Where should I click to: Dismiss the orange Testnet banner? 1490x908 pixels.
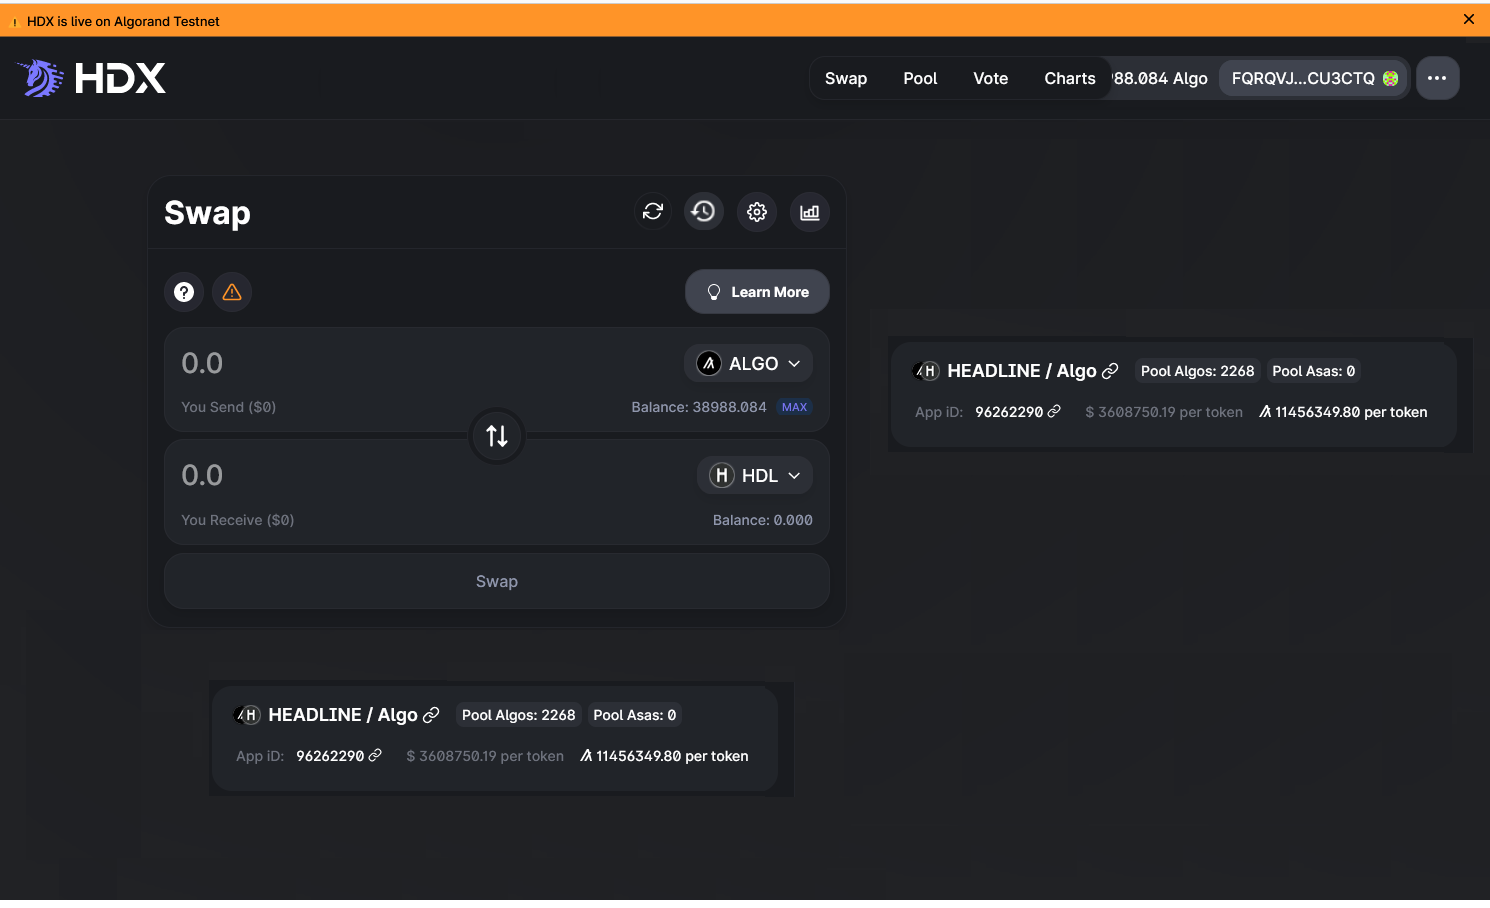tap(1469, 19)
